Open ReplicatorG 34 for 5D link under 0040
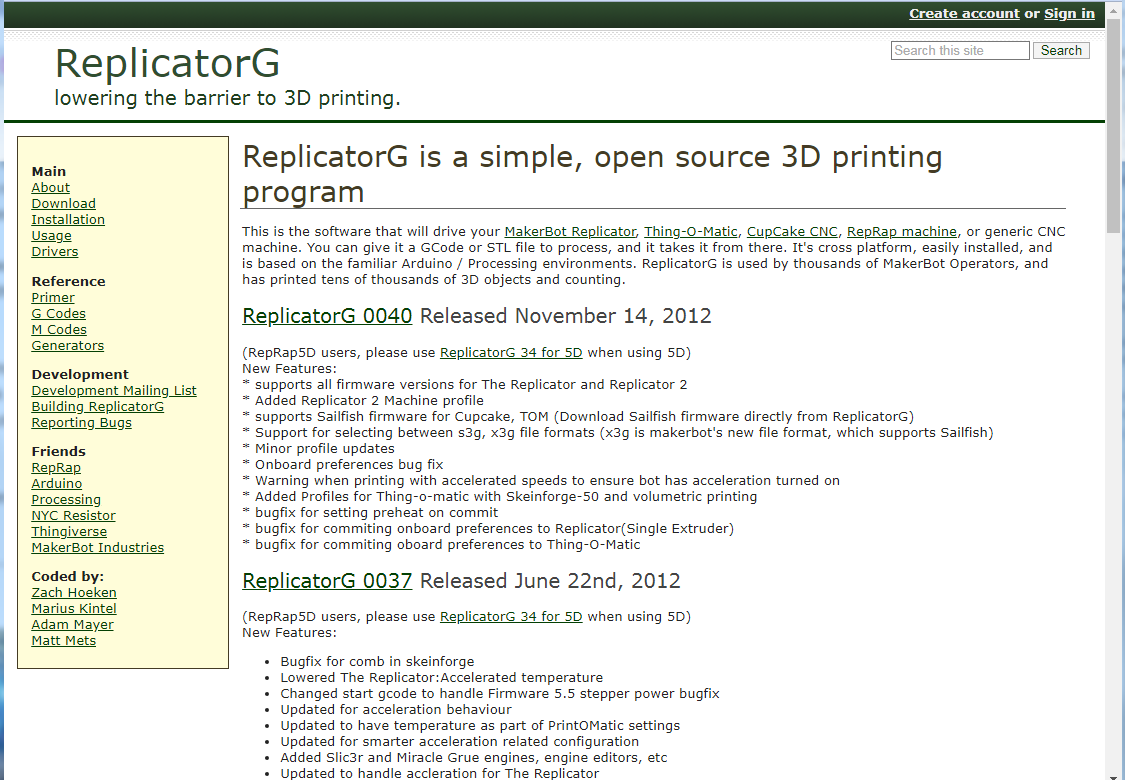The height and width of the screenshot is (780, 1125). point(511,352)
